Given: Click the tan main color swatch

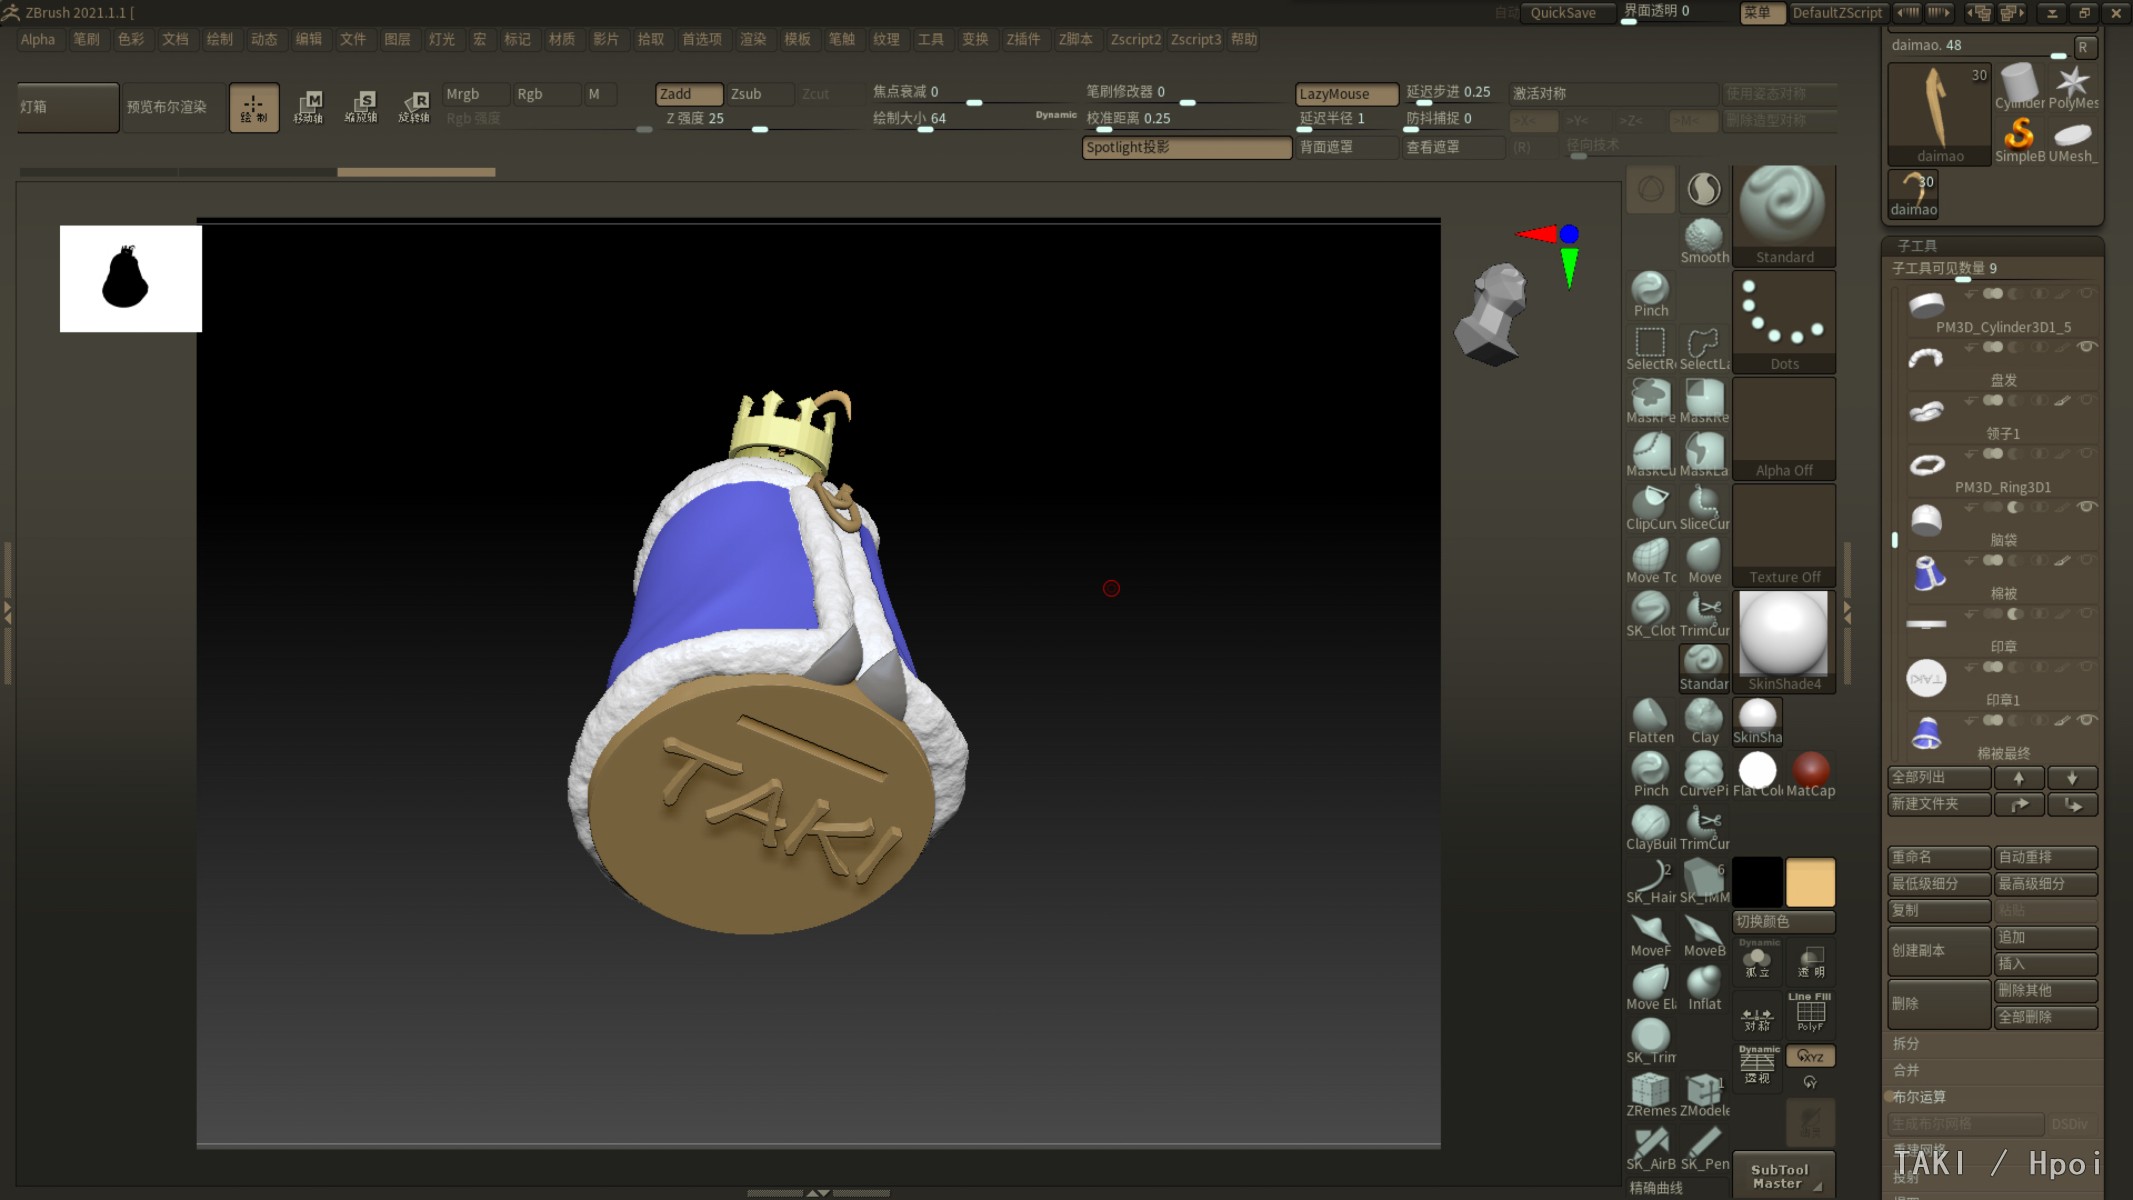Looking at the screenshot, I should point(1810,882).
